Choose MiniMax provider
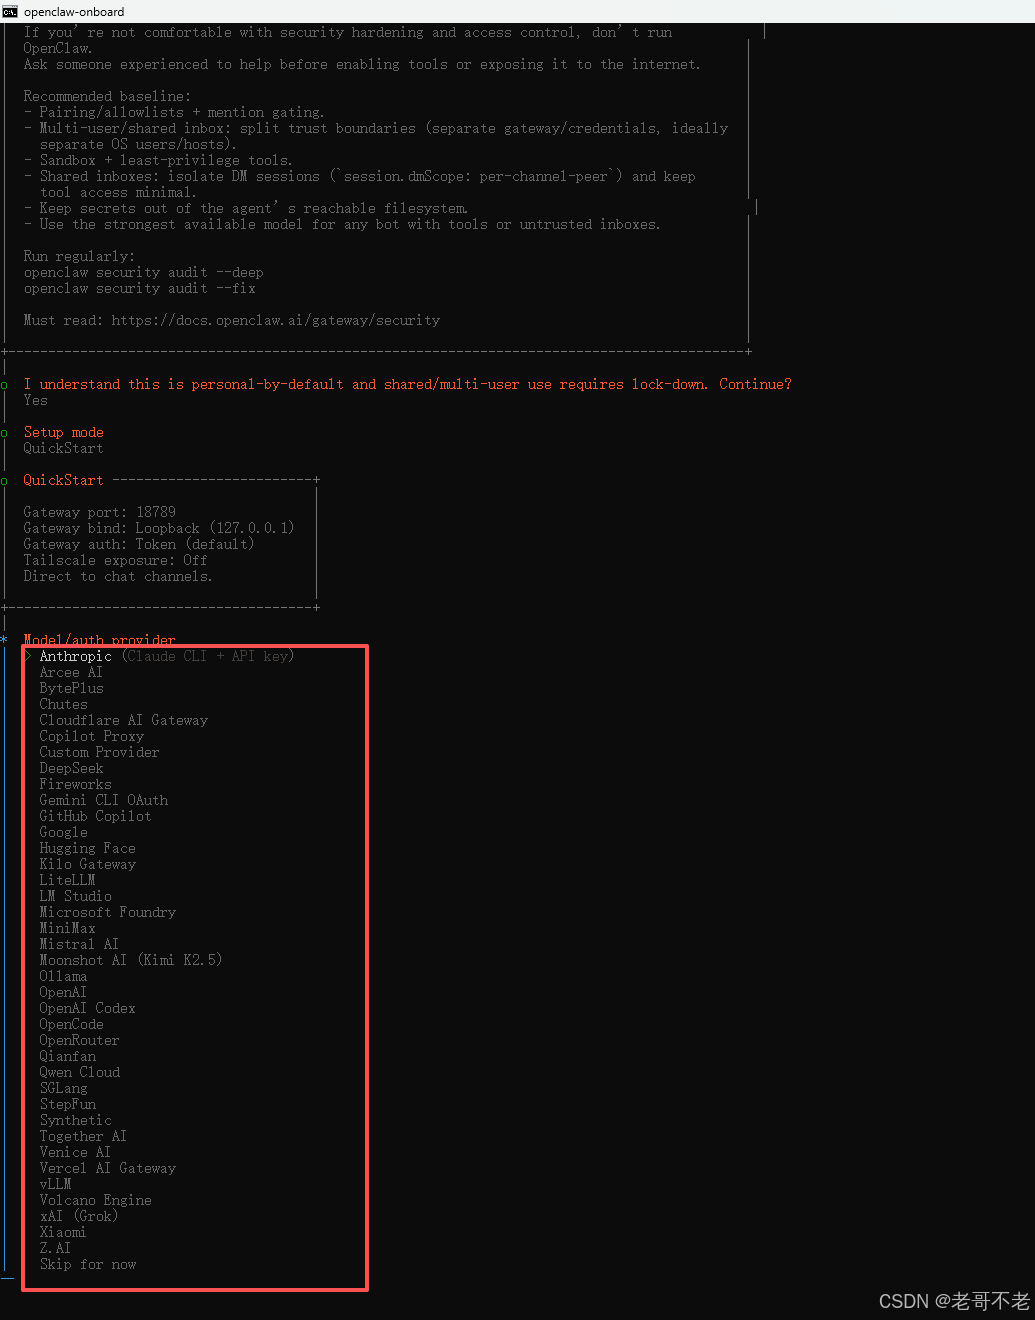 67,928
